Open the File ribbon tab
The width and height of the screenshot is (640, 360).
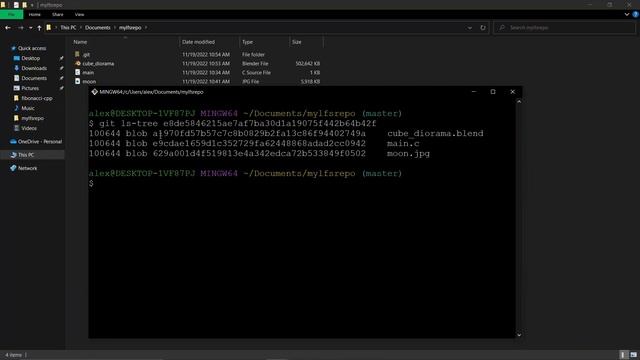point(11,14)
